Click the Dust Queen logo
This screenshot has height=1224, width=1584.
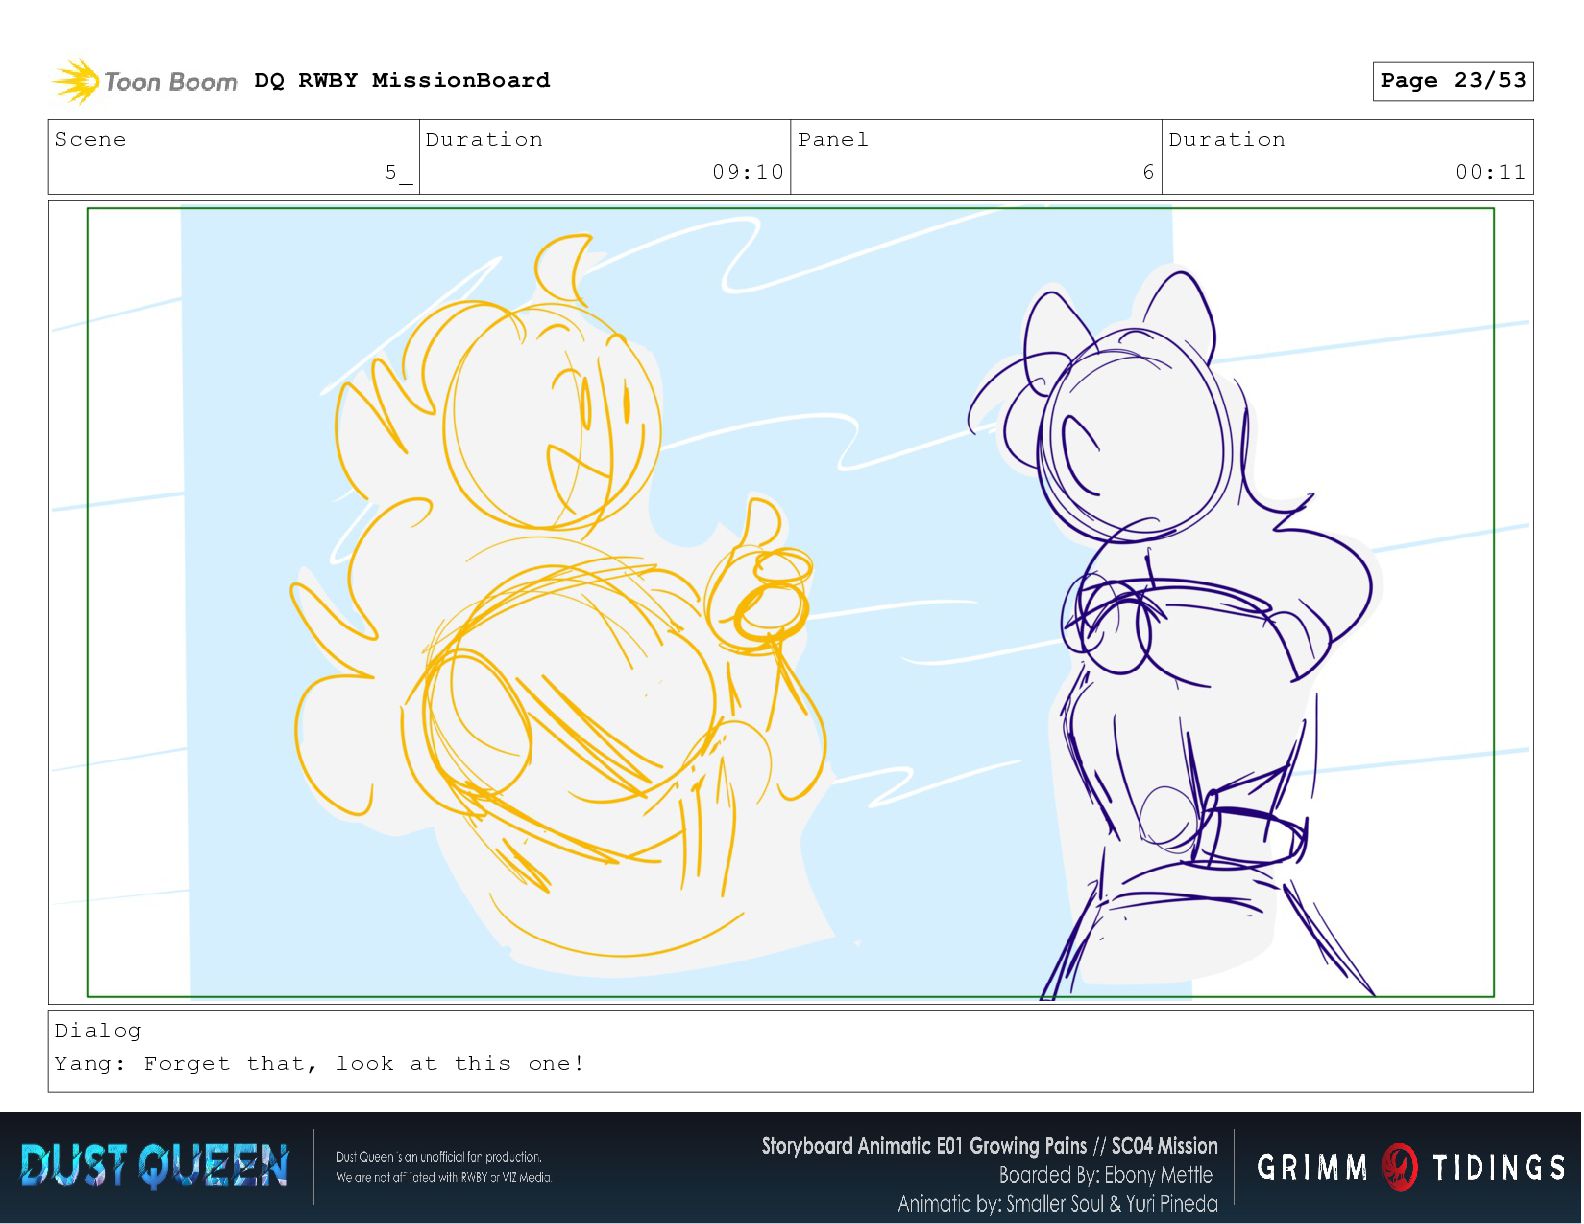click(x=154, y=1166)
